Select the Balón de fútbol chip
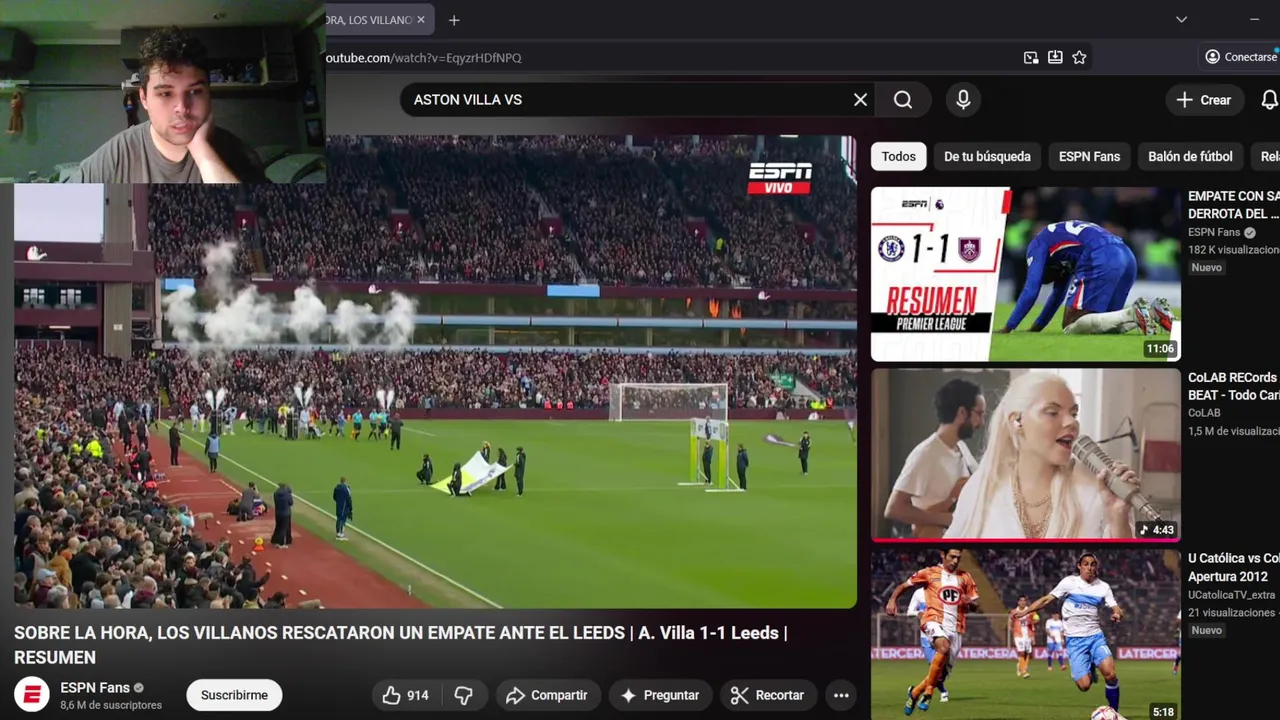 tap(1190, 156)
